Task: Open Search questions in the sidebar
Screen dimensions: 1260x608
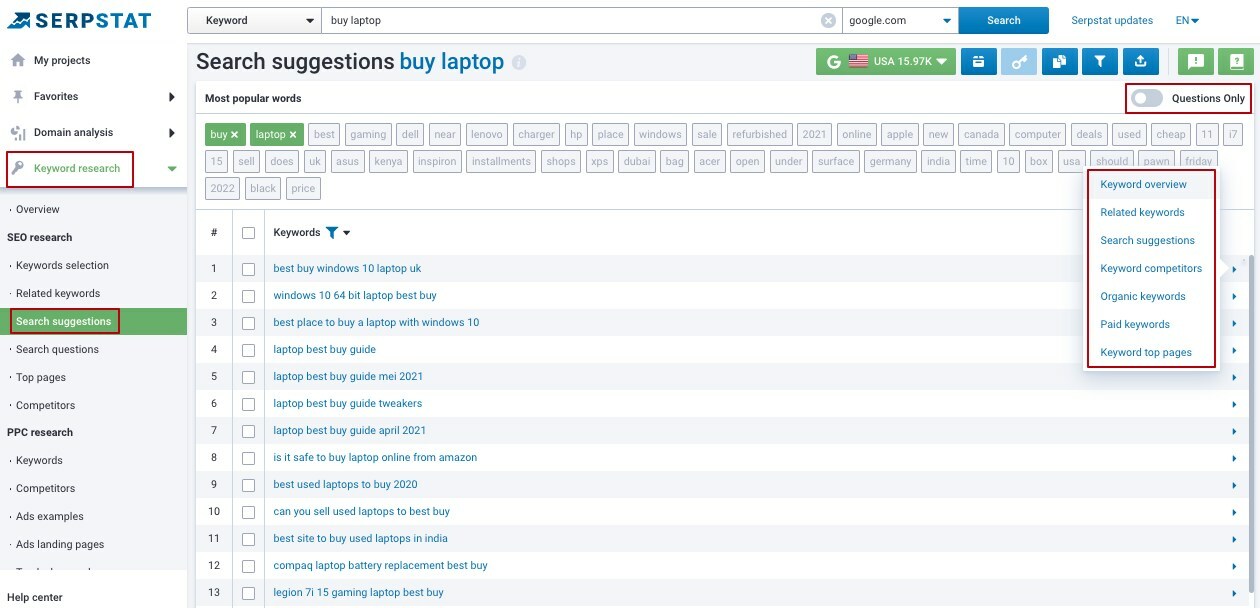Action: pyautogui.click(x=57, y=349)
